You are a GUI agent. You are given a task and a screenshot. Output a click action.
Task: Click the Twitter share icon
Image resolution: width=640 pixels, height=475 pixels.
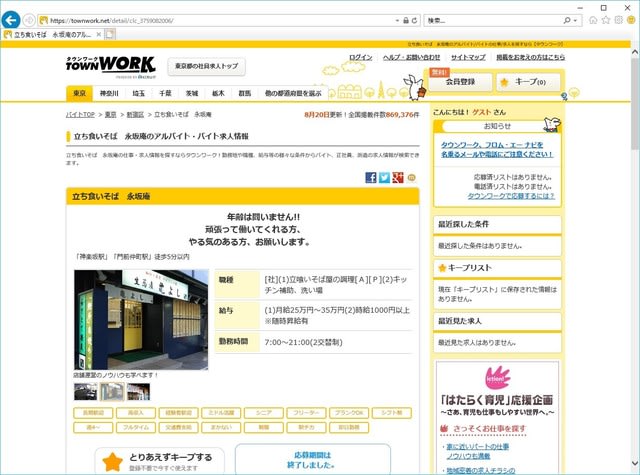pyautogui.click(x=384, y=177)
